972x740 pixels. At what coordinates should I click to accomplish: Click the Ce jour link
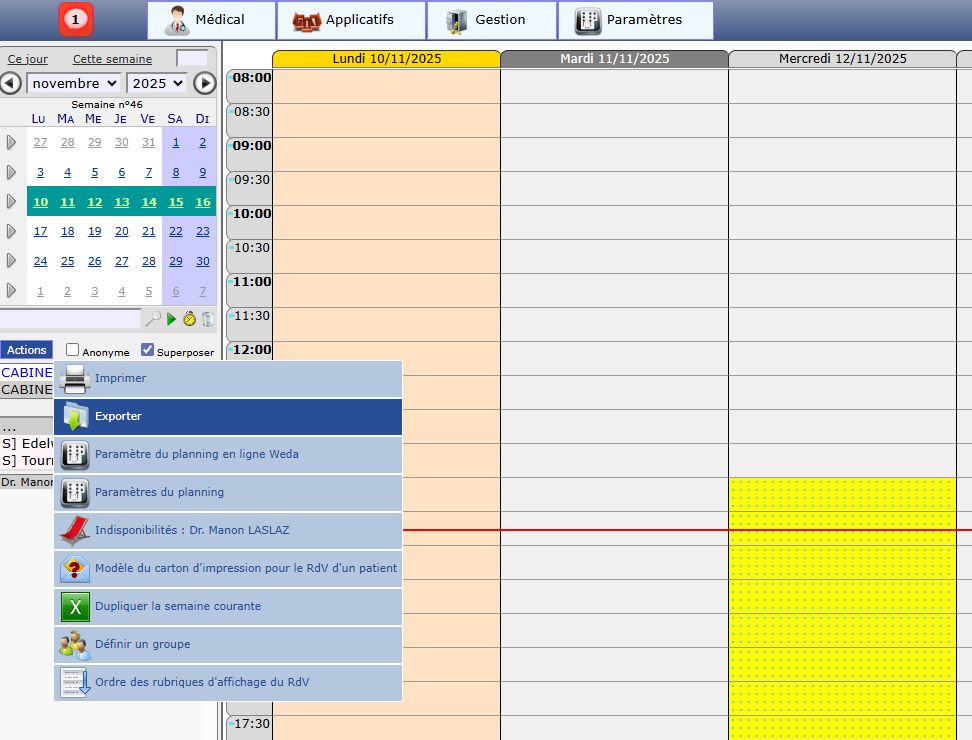click(28, 59)
